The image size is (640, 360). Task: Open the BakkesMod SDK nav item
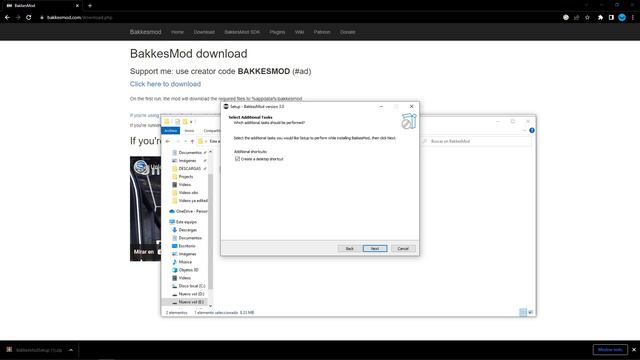point(242,32)
